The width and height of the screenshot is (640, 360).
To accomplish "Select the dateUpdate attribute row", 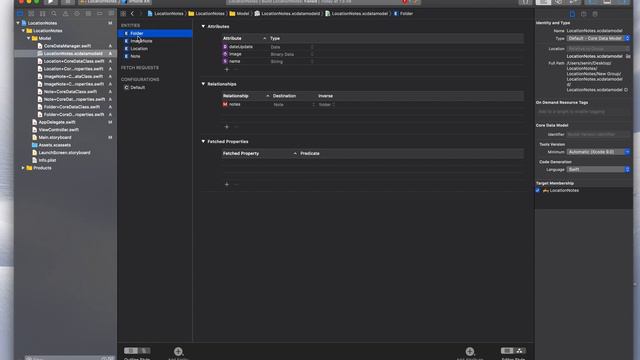I will pyautogui.click(x=372, y=47).
